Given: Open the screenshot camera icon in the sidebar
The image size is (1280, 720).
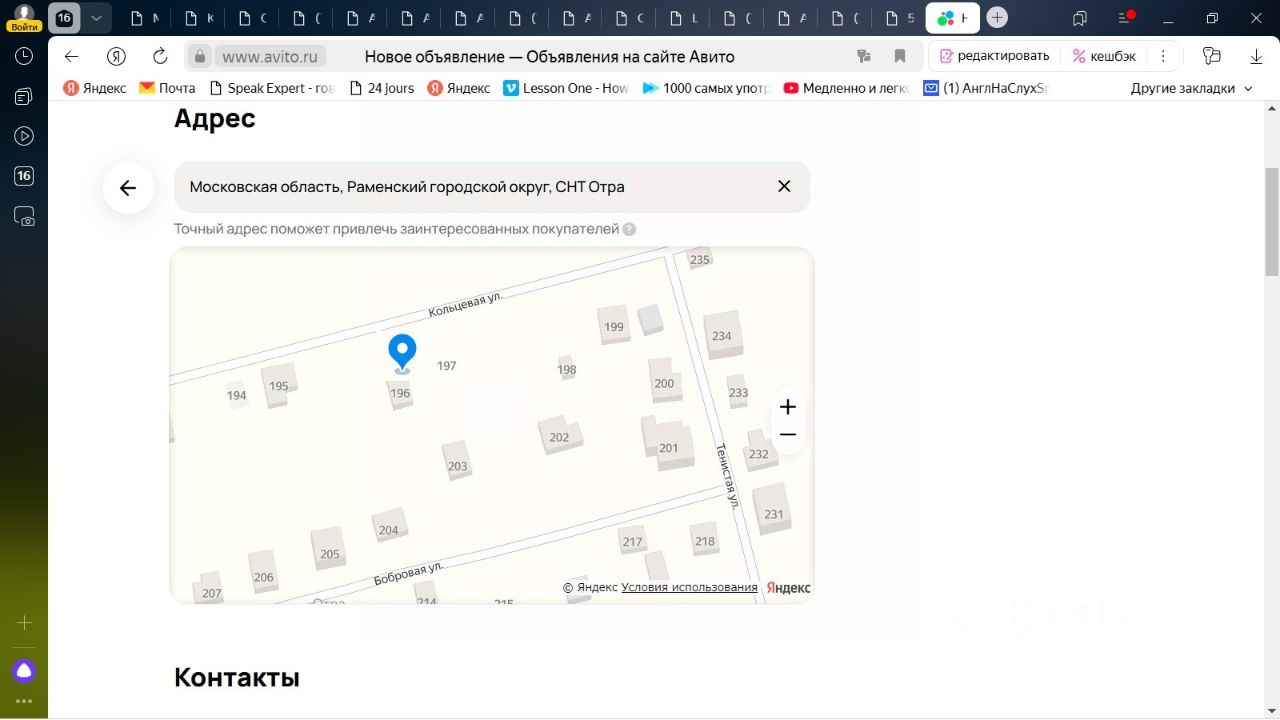Looking at the screenshot, I should click(24, 216).
